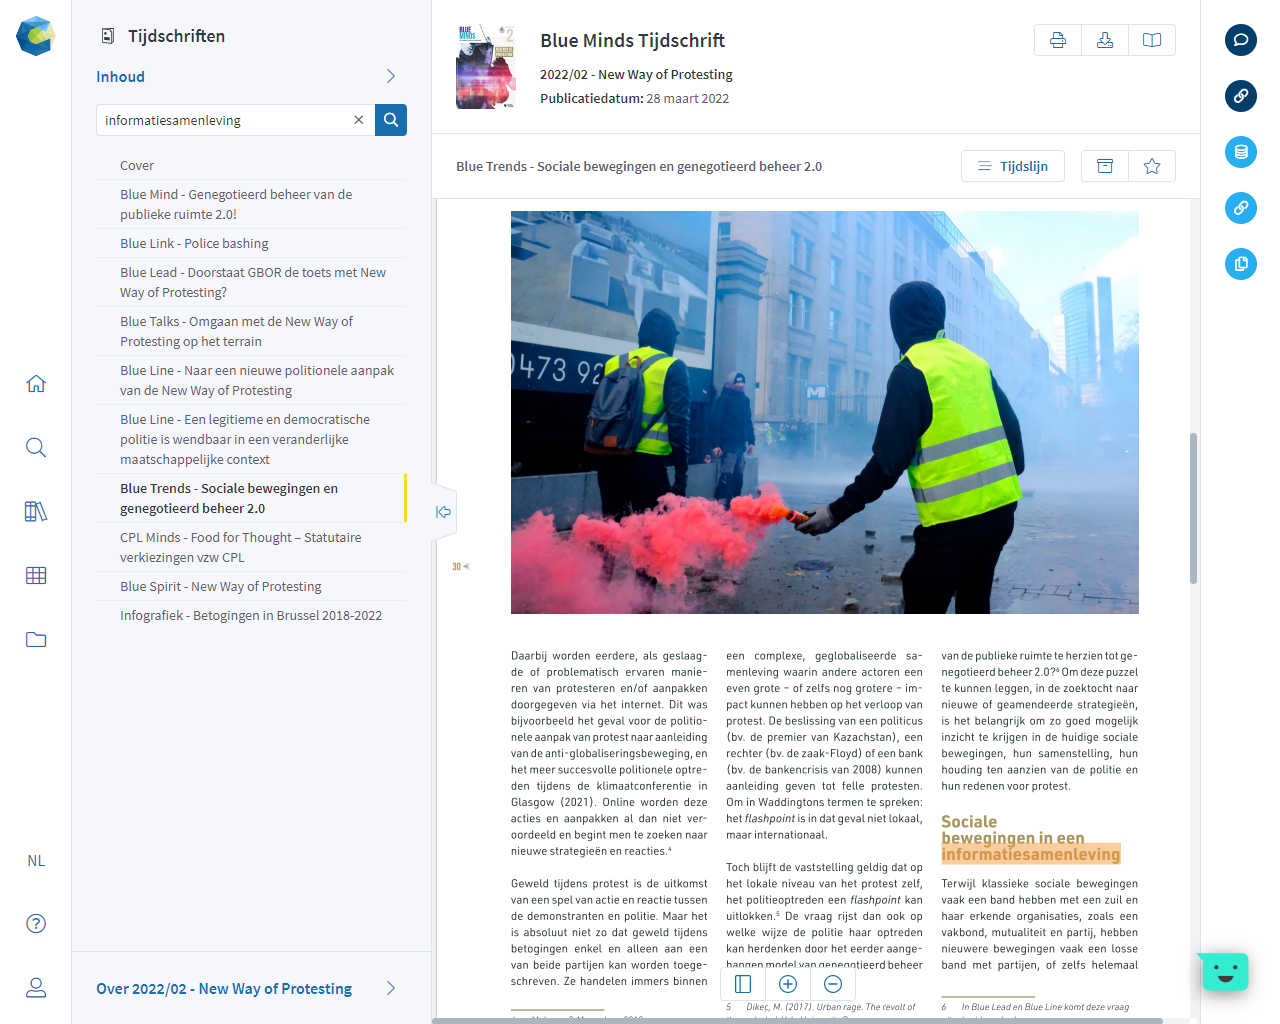Open the library books icon

36,512
